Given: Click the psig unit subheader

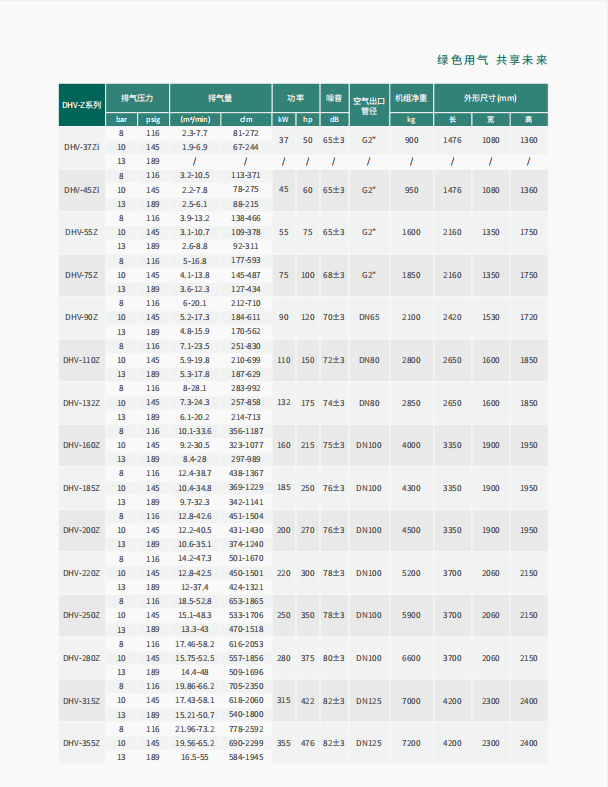Looking at the screenshot, I should pos(153,119).
